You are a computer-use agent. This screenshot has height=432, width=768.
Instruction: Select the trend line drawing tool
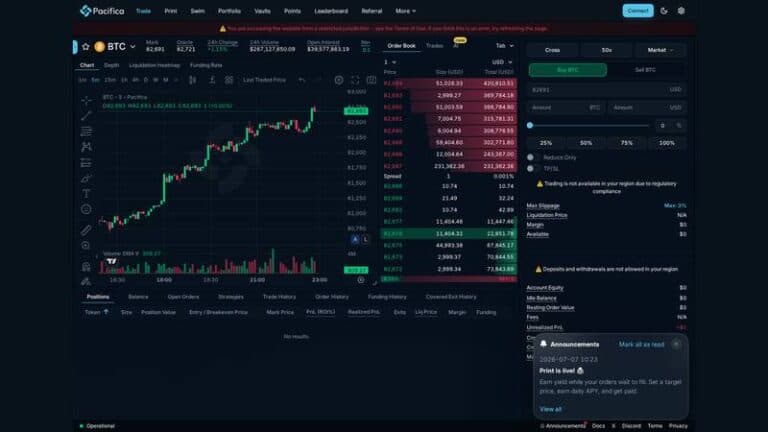coord(86,116)
